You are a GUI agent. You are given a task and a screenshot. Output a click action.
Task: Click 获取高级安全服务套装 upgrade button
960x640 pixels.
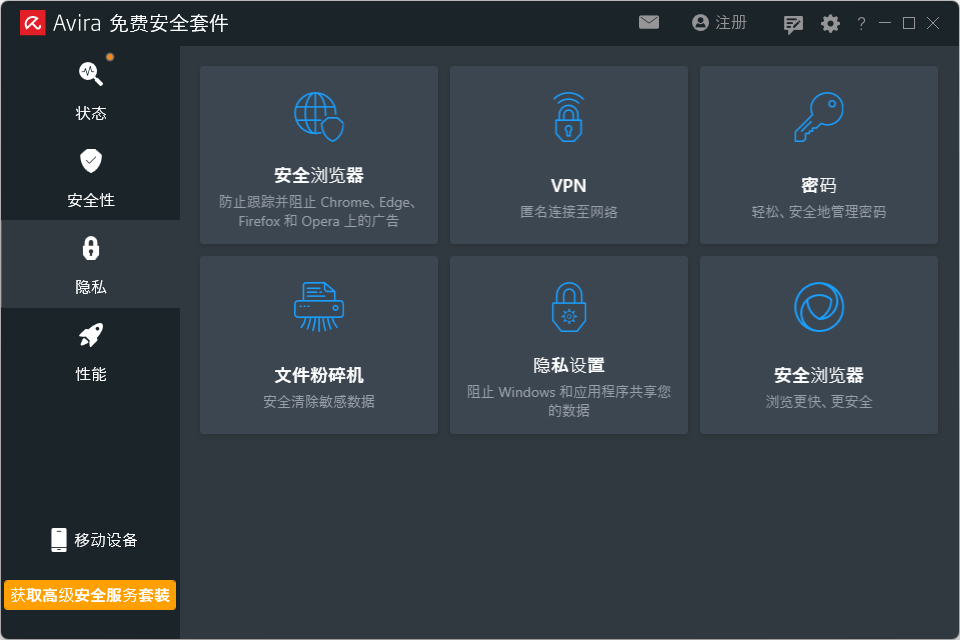click(x=90, y=595)
